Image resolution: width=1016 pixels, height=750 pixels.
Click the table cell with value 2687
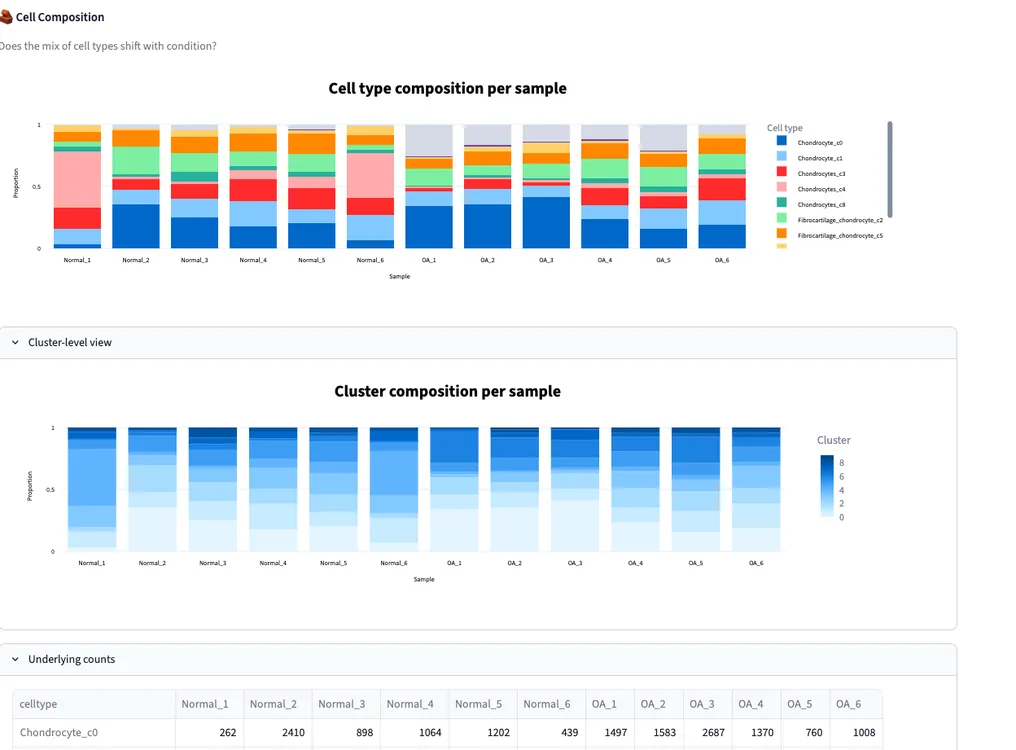tap(708, 732)
